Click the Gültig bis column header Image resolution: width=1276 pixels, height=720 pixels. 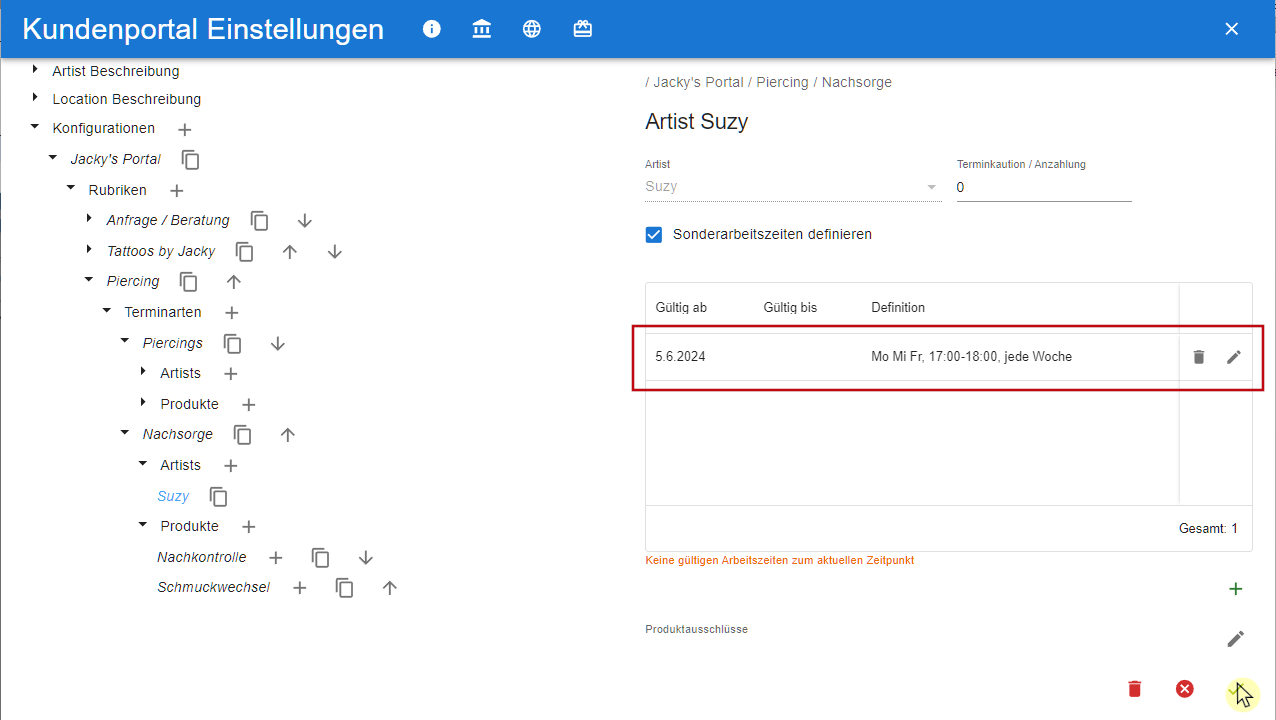click(790, 308)
